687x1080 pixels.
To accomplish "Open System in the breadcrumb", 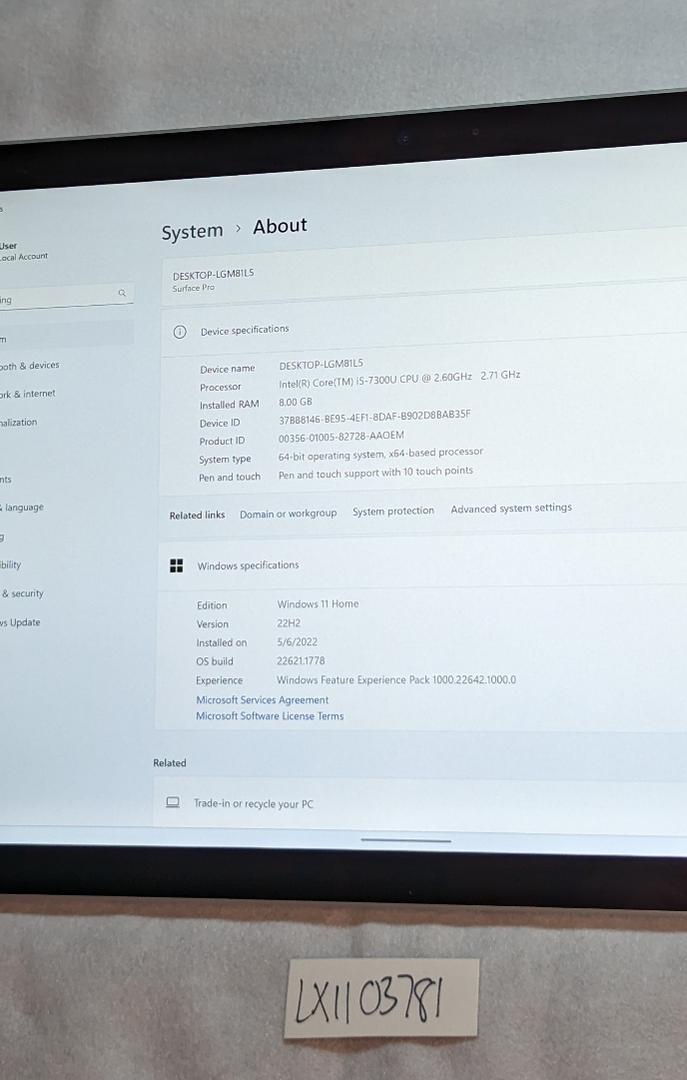I will click(x=192, y=232).
